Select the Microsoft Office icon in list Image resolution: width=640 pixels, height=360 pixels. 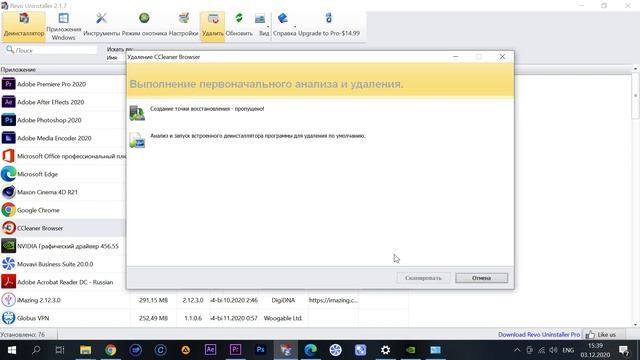click(x=8, y=156)
